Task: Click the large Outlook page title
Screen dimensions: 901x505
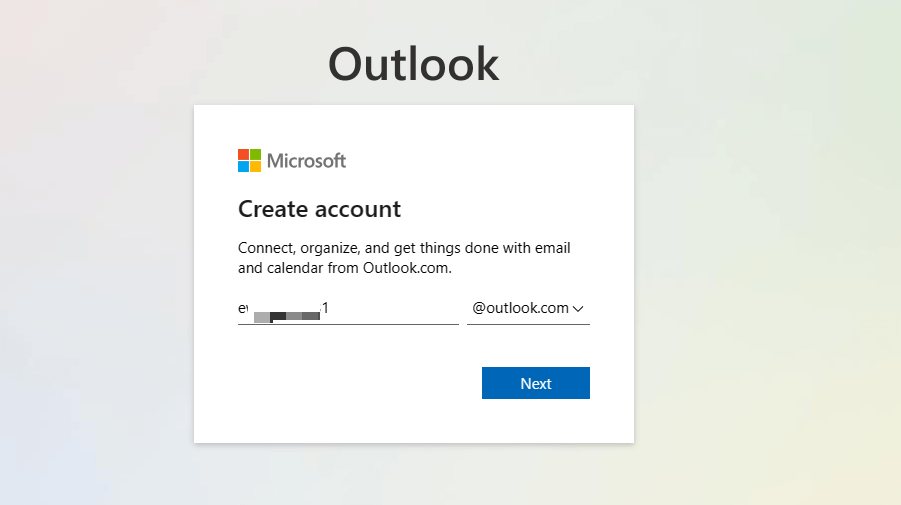Action: click(x=413, y=64)
